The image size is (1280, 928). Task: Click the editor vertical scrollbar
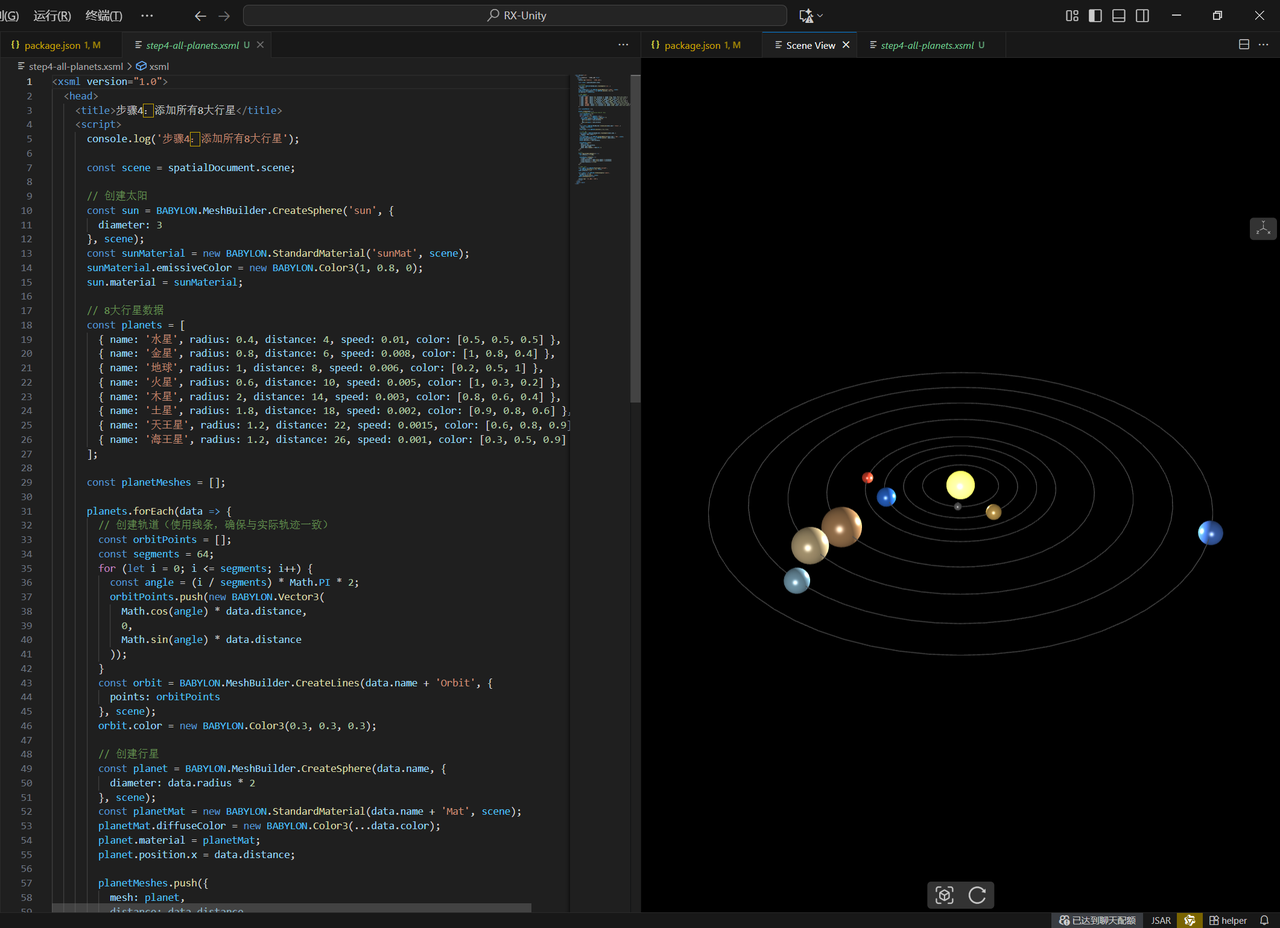[635, 238]
